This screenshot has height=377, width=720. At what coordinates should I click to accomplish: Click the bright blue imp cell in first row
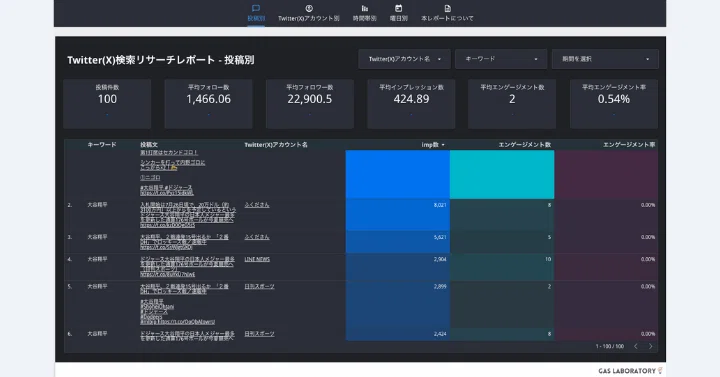398,174
